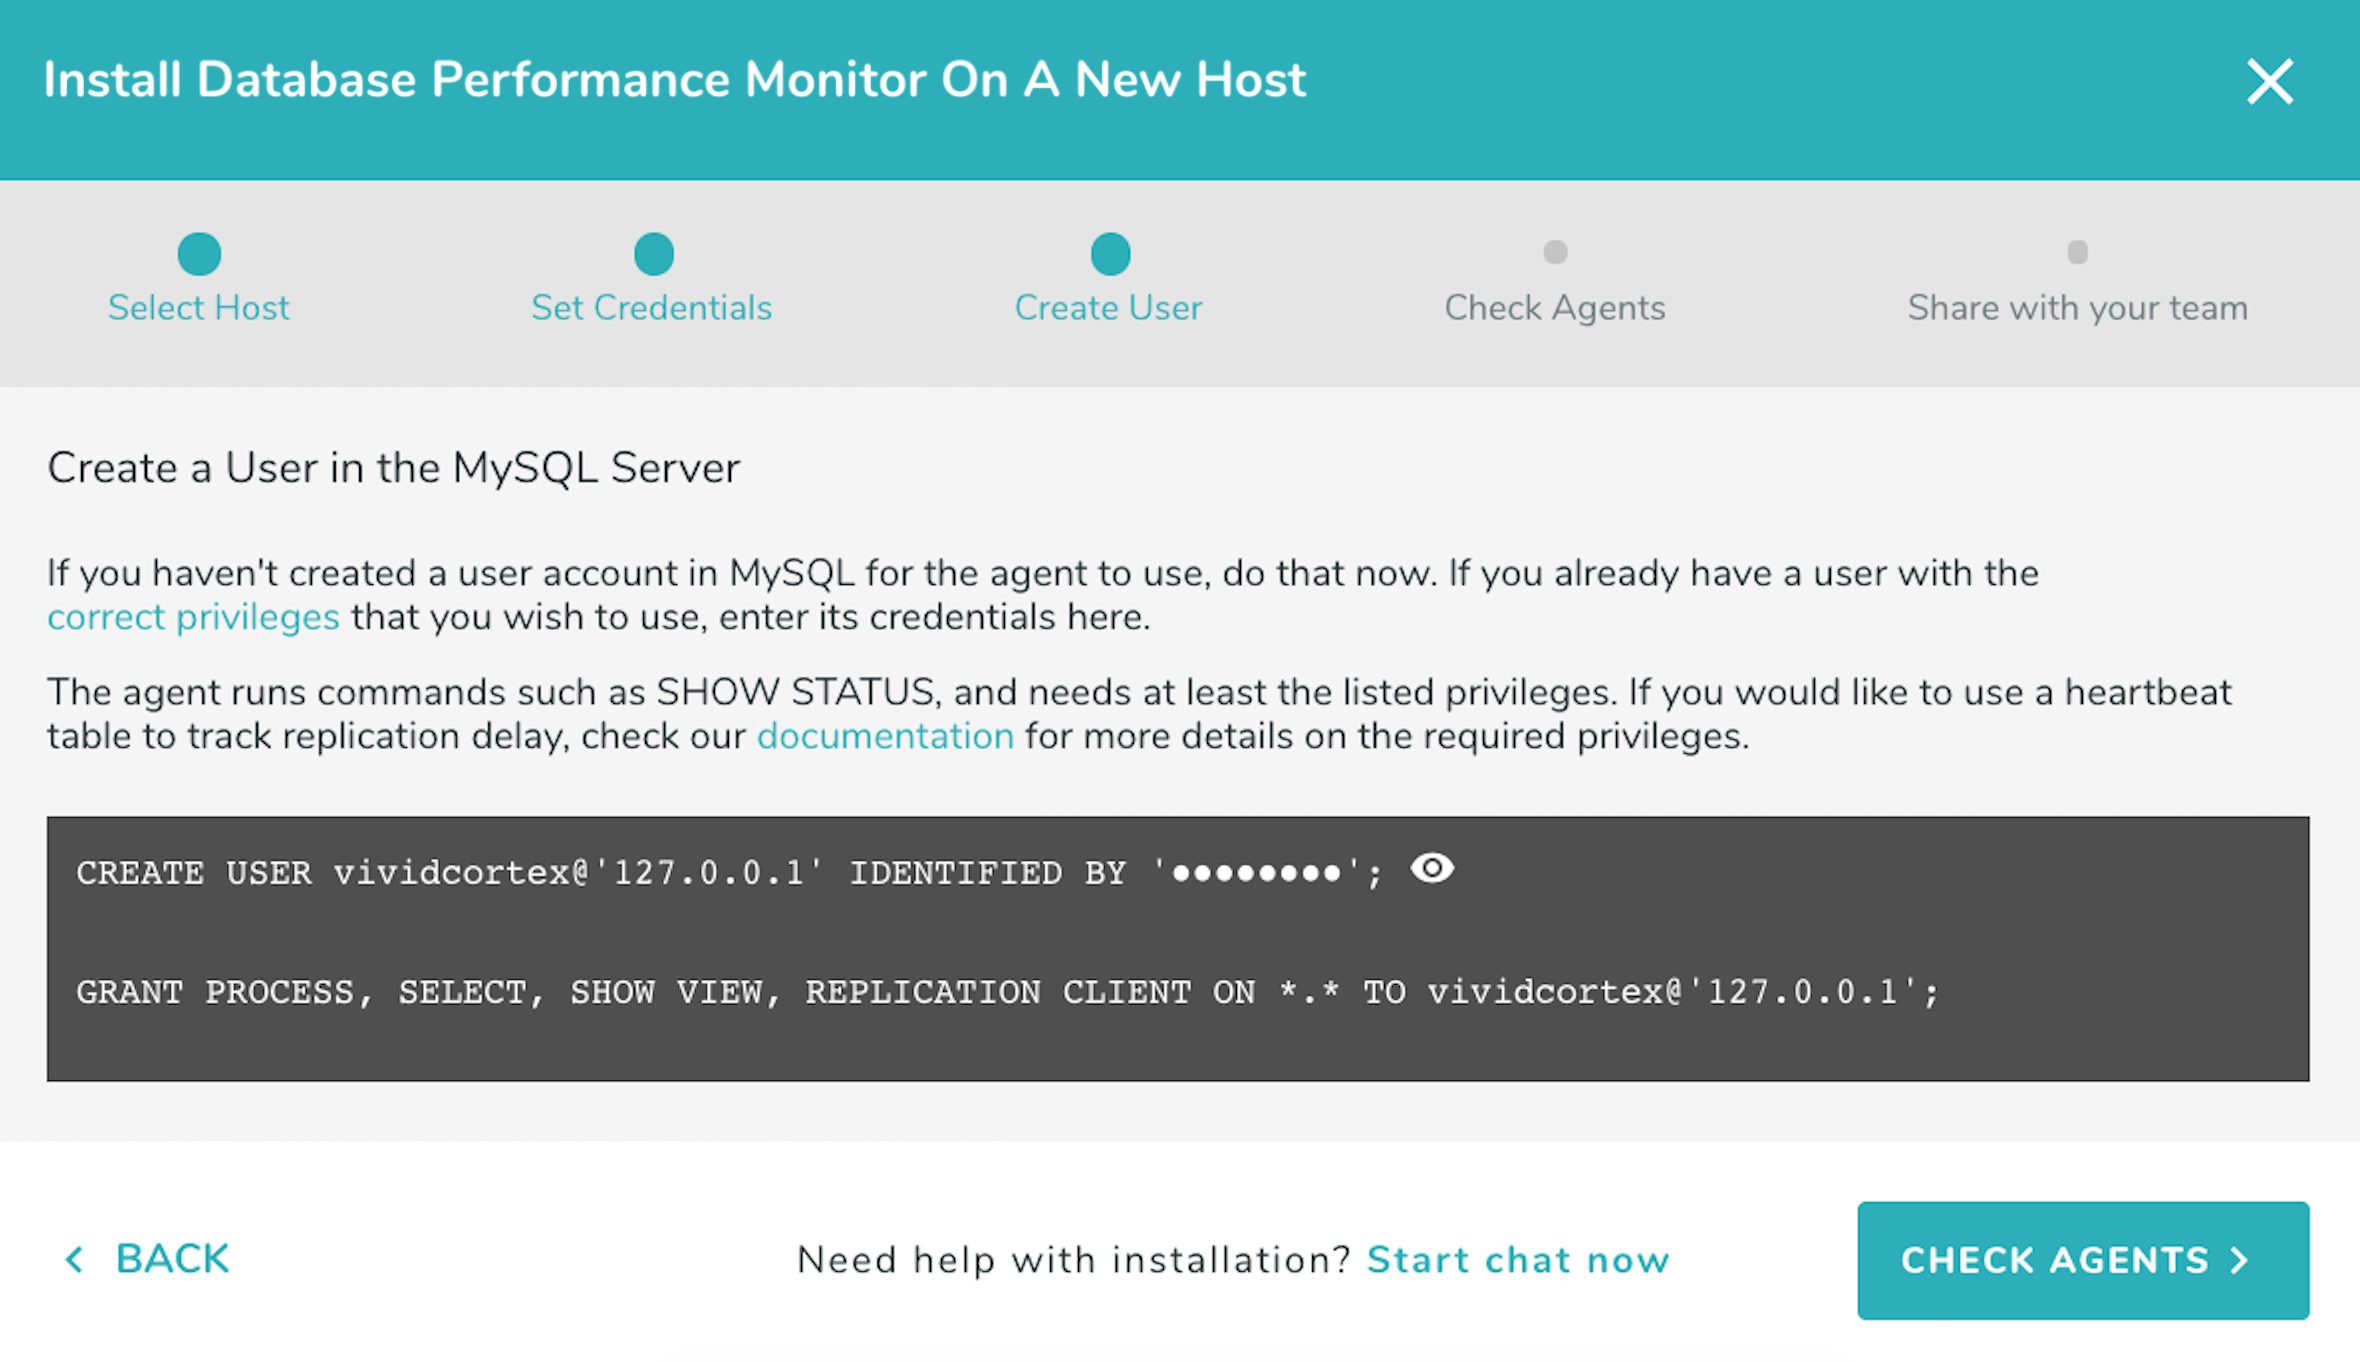Click the back chevron arrow icon
The width and height of the screenshot is (2360, 1362).
click(74, 1259)
